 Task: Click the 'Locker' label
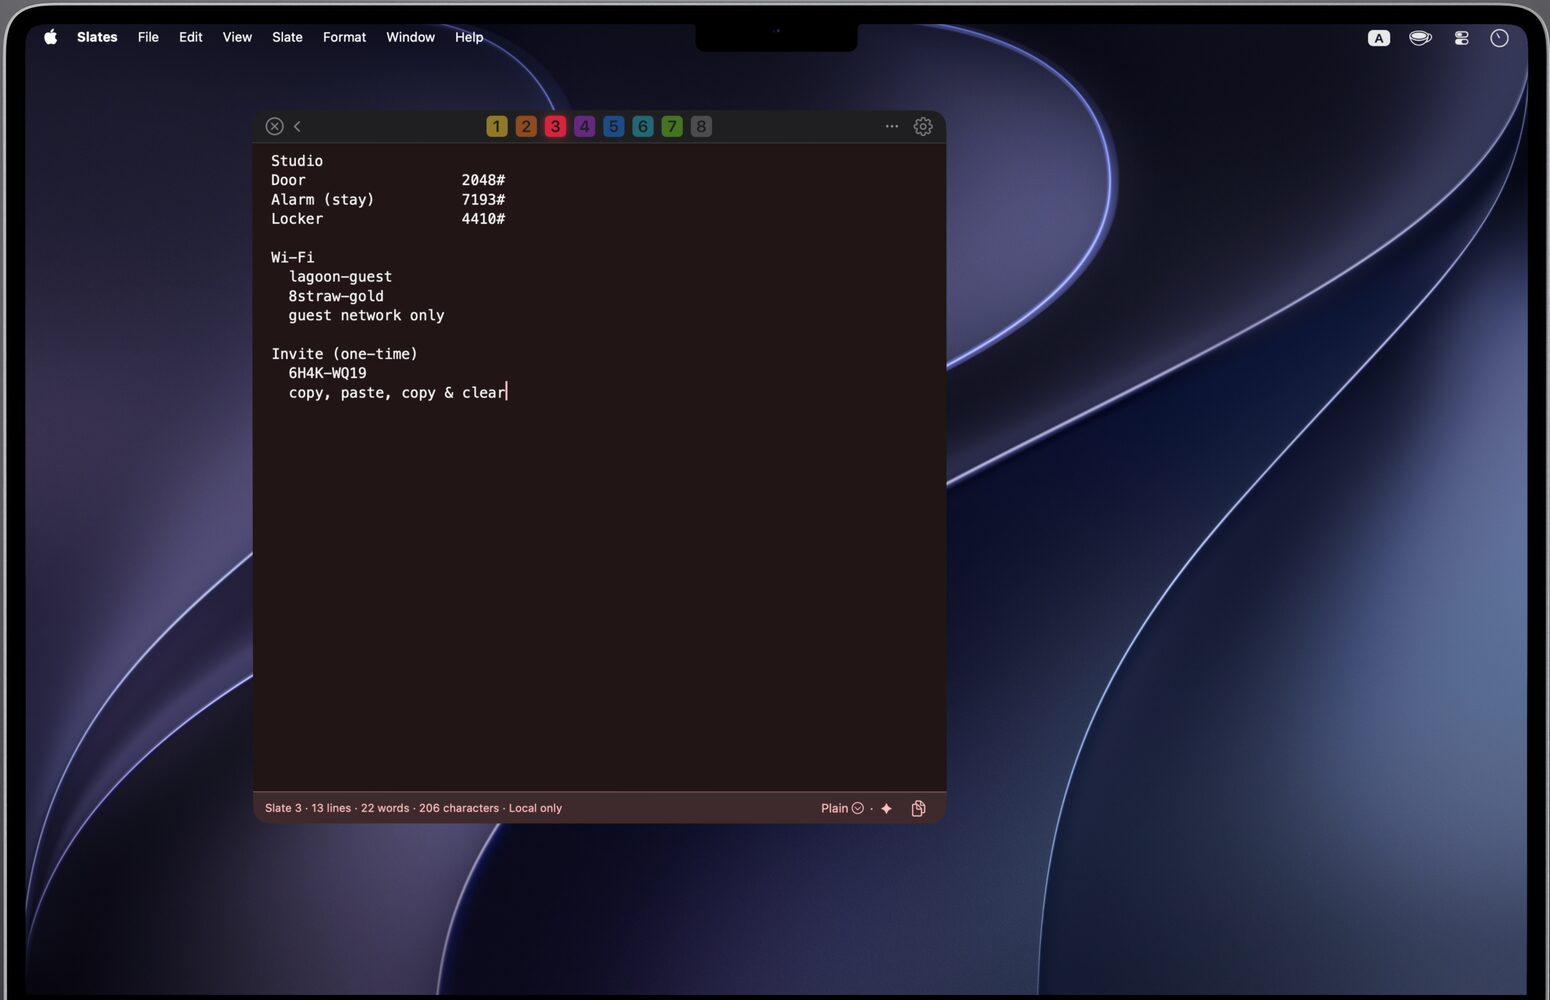[297, 219]
